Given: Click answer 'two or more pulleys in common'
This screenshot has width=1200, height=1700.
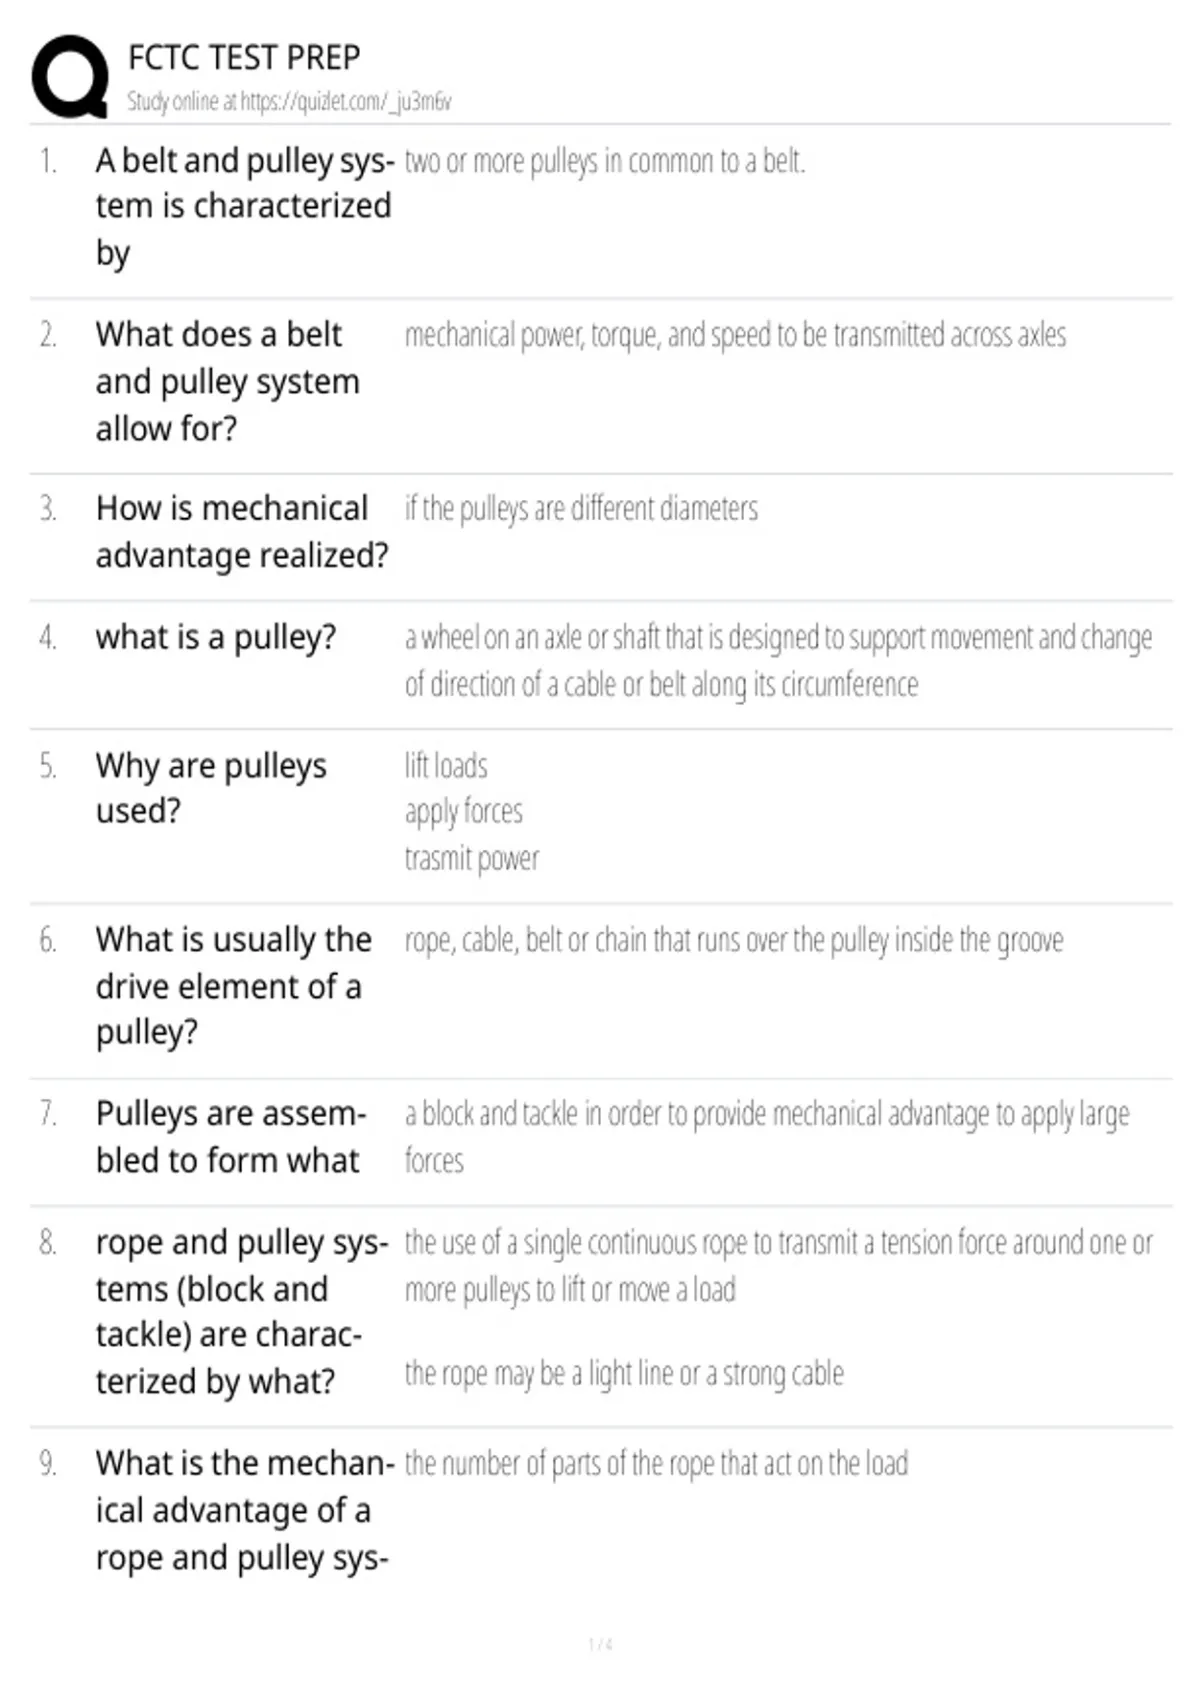Looking at the screenshot, I should coord(605,161).
